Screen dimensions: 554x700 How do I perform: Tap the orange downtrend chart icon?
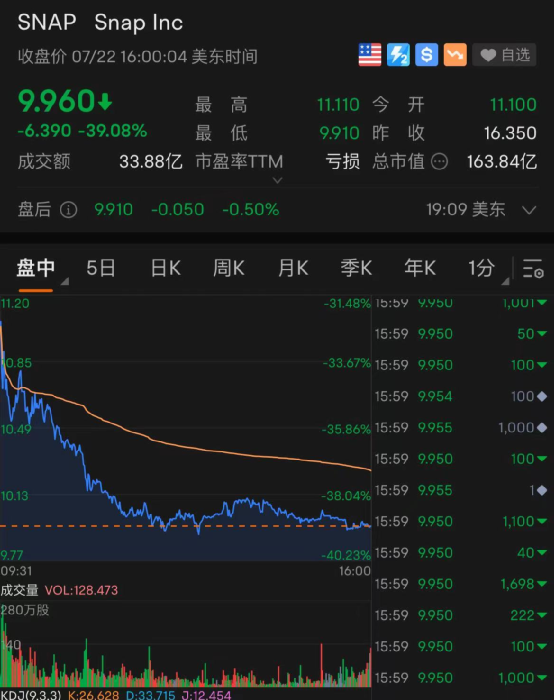point(455,55)
